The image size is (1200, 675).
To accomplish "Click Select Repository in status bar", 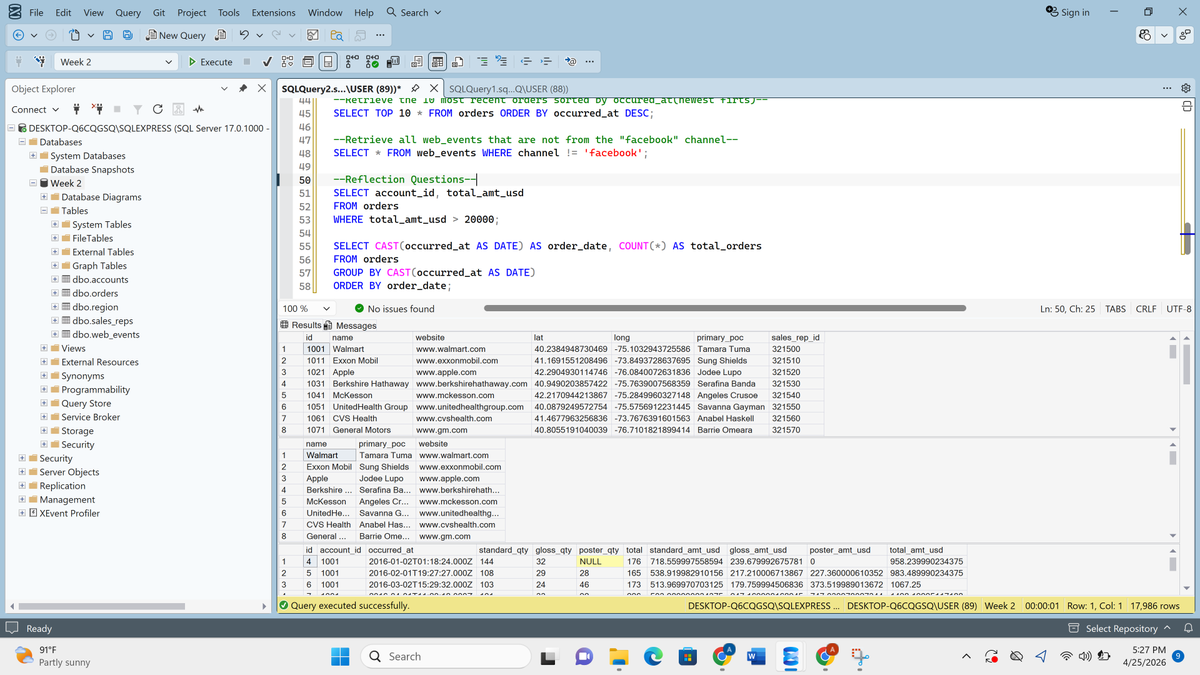I will pyautogui.click(x=1119, y=628).
